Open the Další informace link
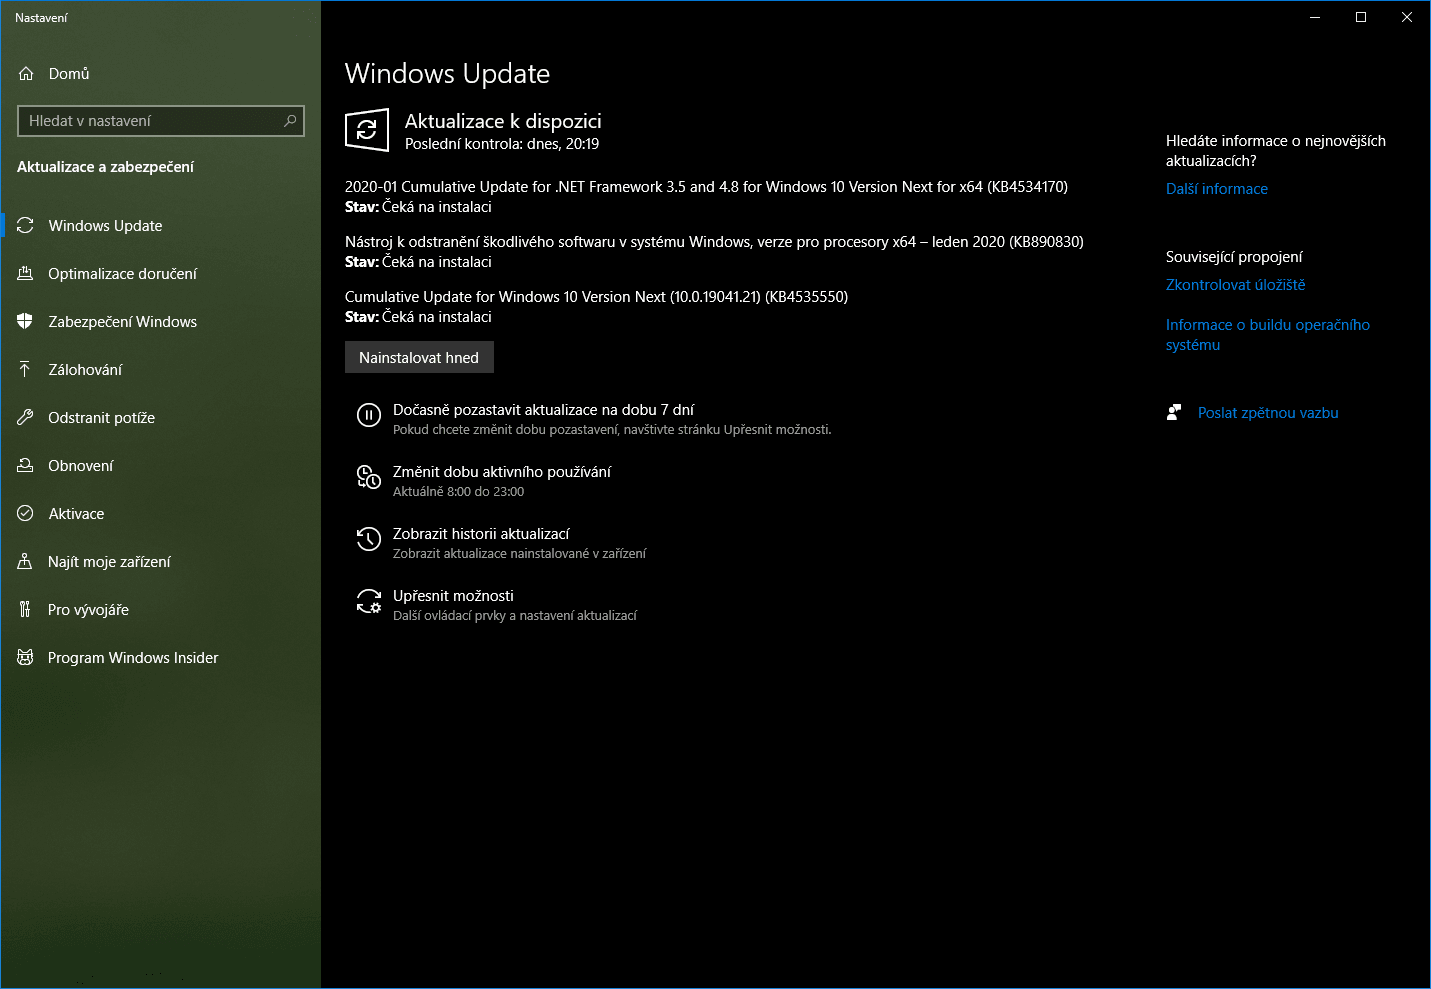1431x989 pixels. (x=1216, y=188)
